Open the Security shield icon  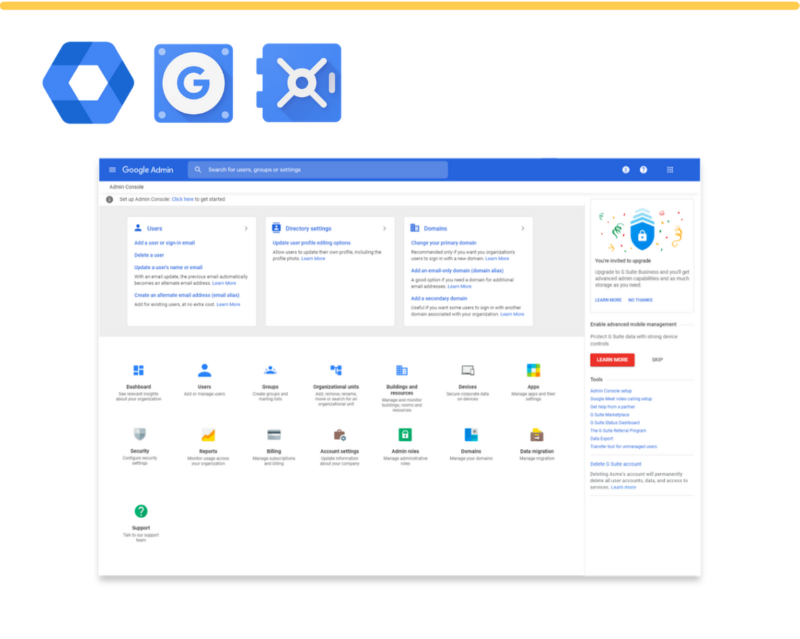140,434
